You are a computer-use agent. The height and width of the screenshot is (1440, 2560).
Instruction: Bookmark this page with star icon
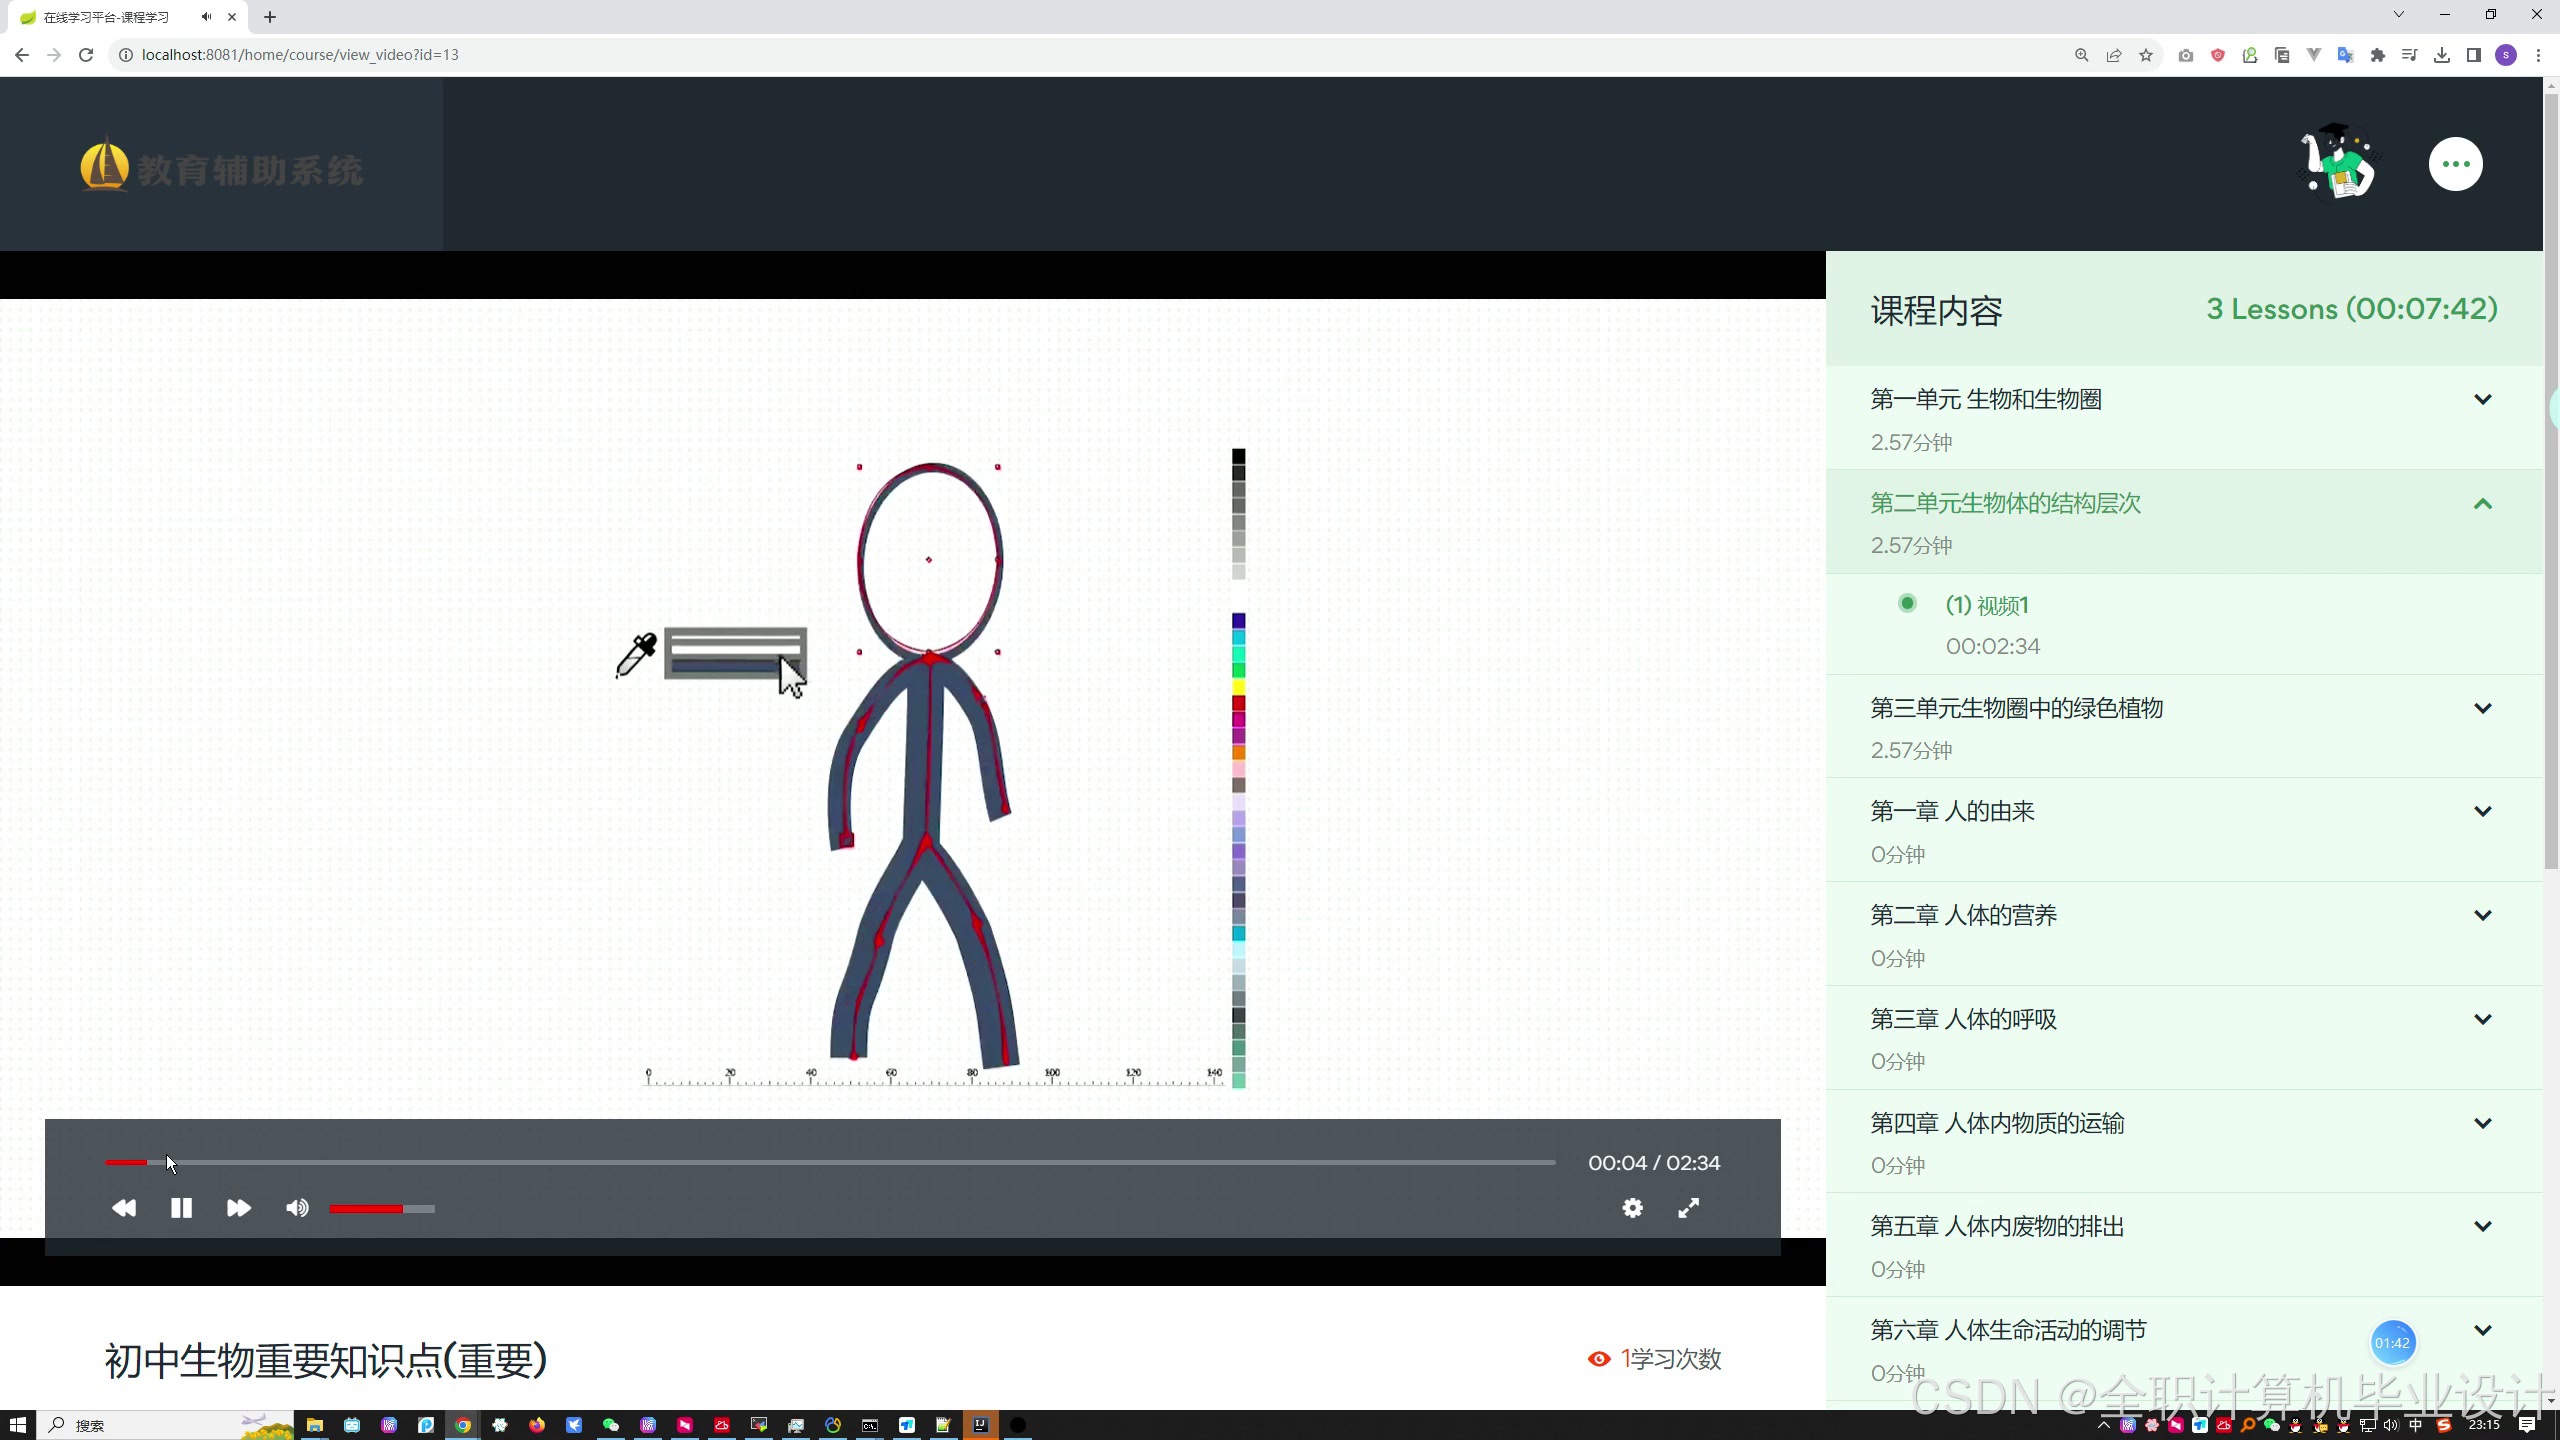pos(2146,55)
